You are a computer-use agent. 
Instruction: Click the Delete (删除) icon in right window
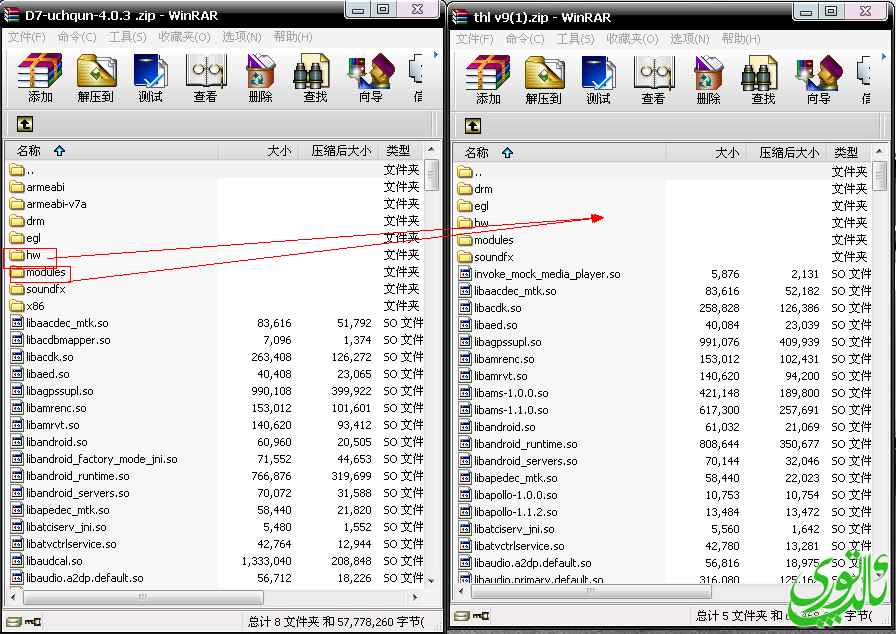tap(708, 78)
